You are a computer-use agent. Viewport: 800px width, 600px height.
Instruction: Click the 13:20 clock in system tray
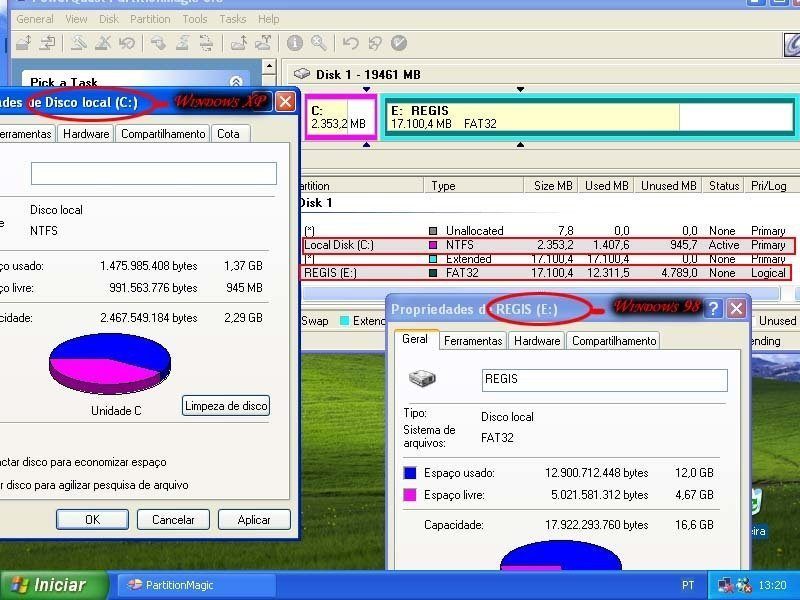point(772,585)
